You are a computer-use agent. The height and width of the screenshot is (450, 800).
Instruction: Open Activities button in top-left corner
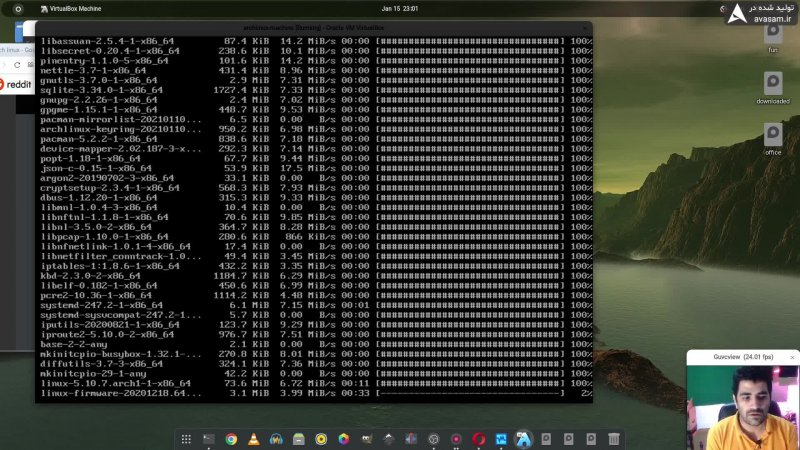[15, 8]
